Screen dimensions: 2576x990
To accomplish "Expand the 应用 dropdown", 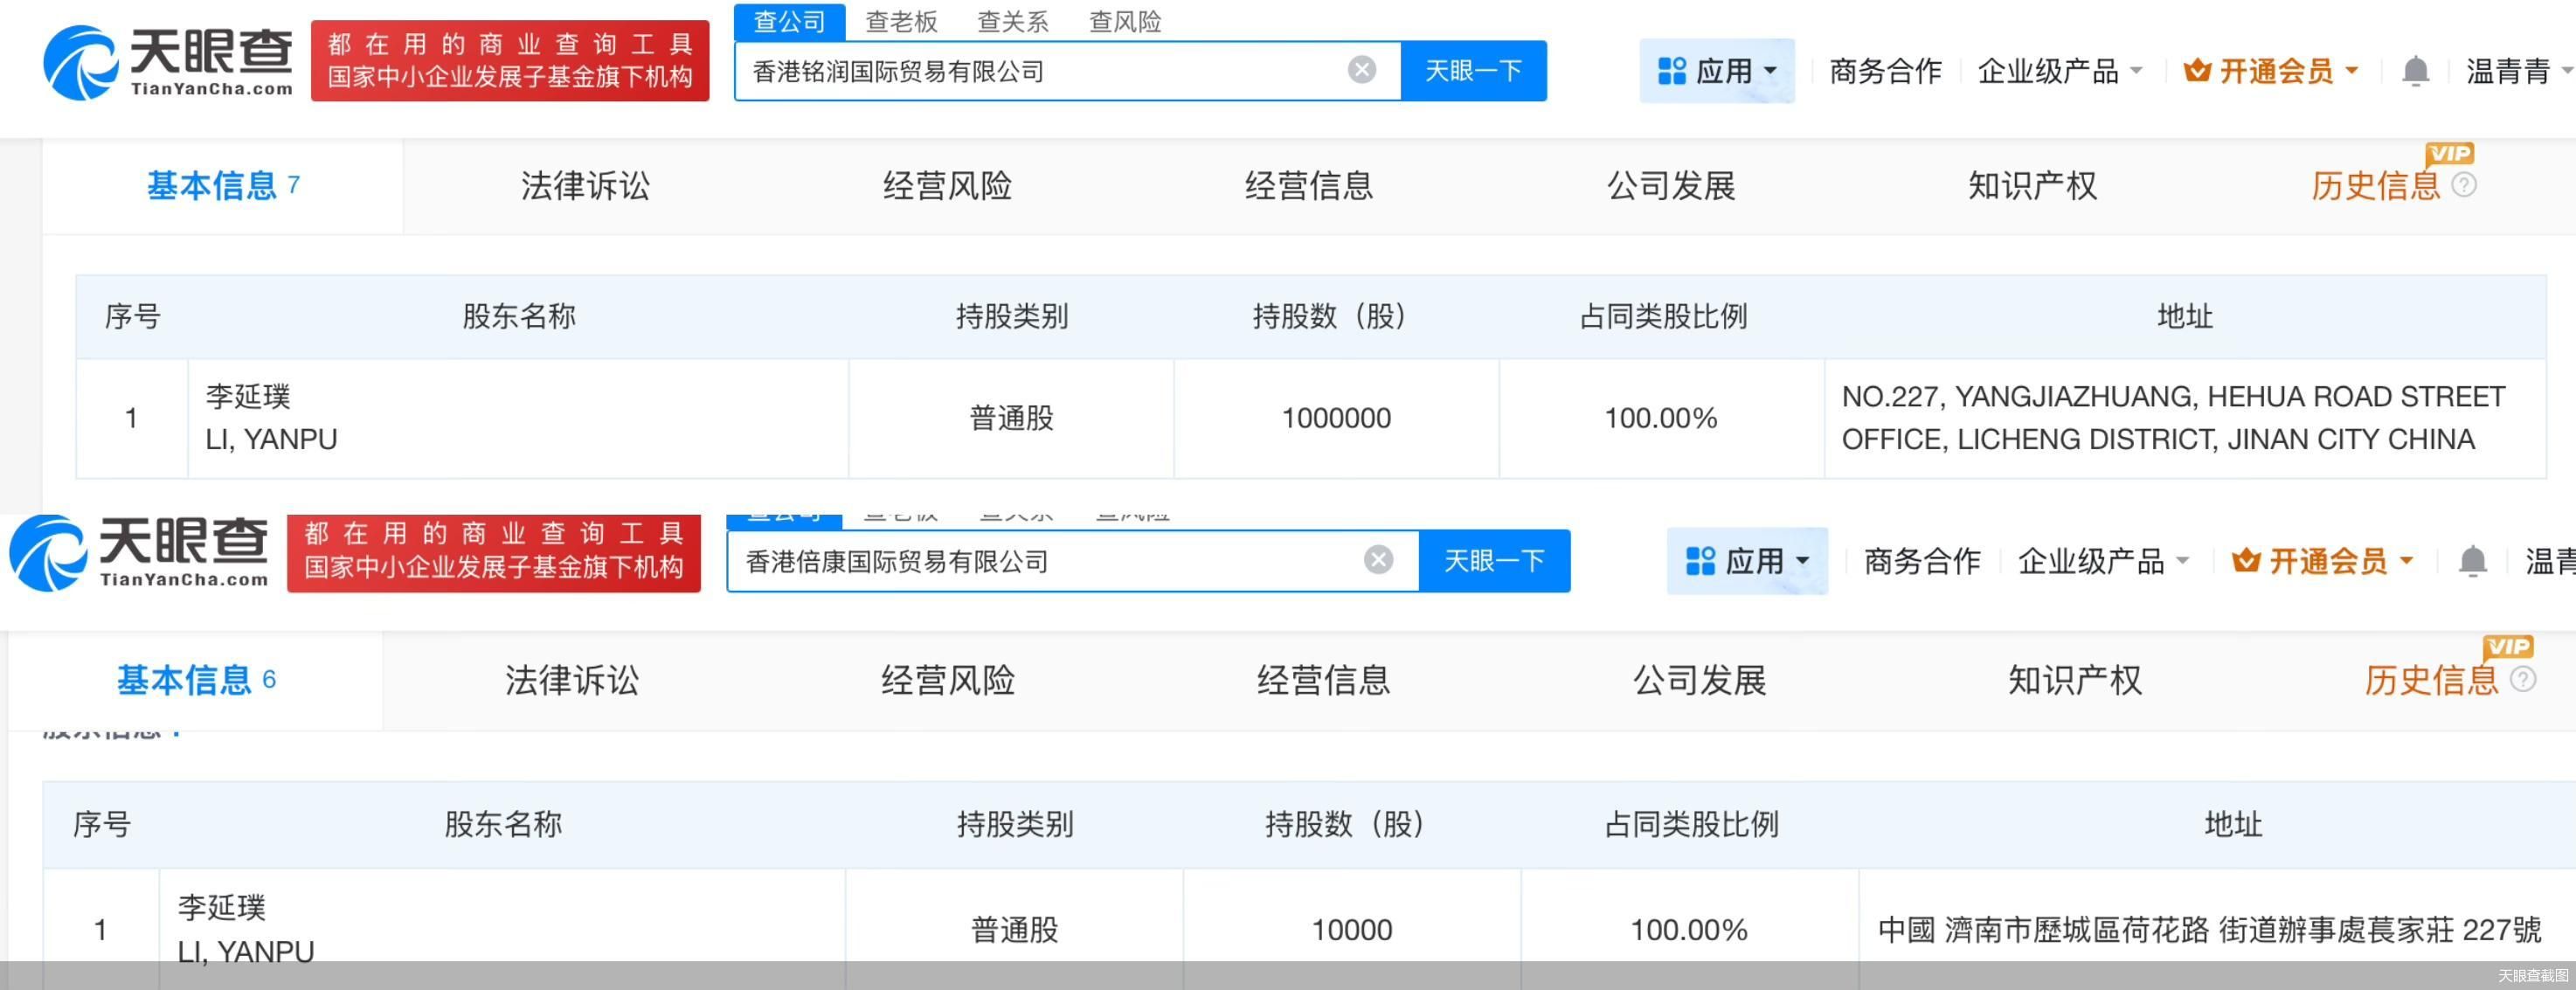I will coord(1770,70).
